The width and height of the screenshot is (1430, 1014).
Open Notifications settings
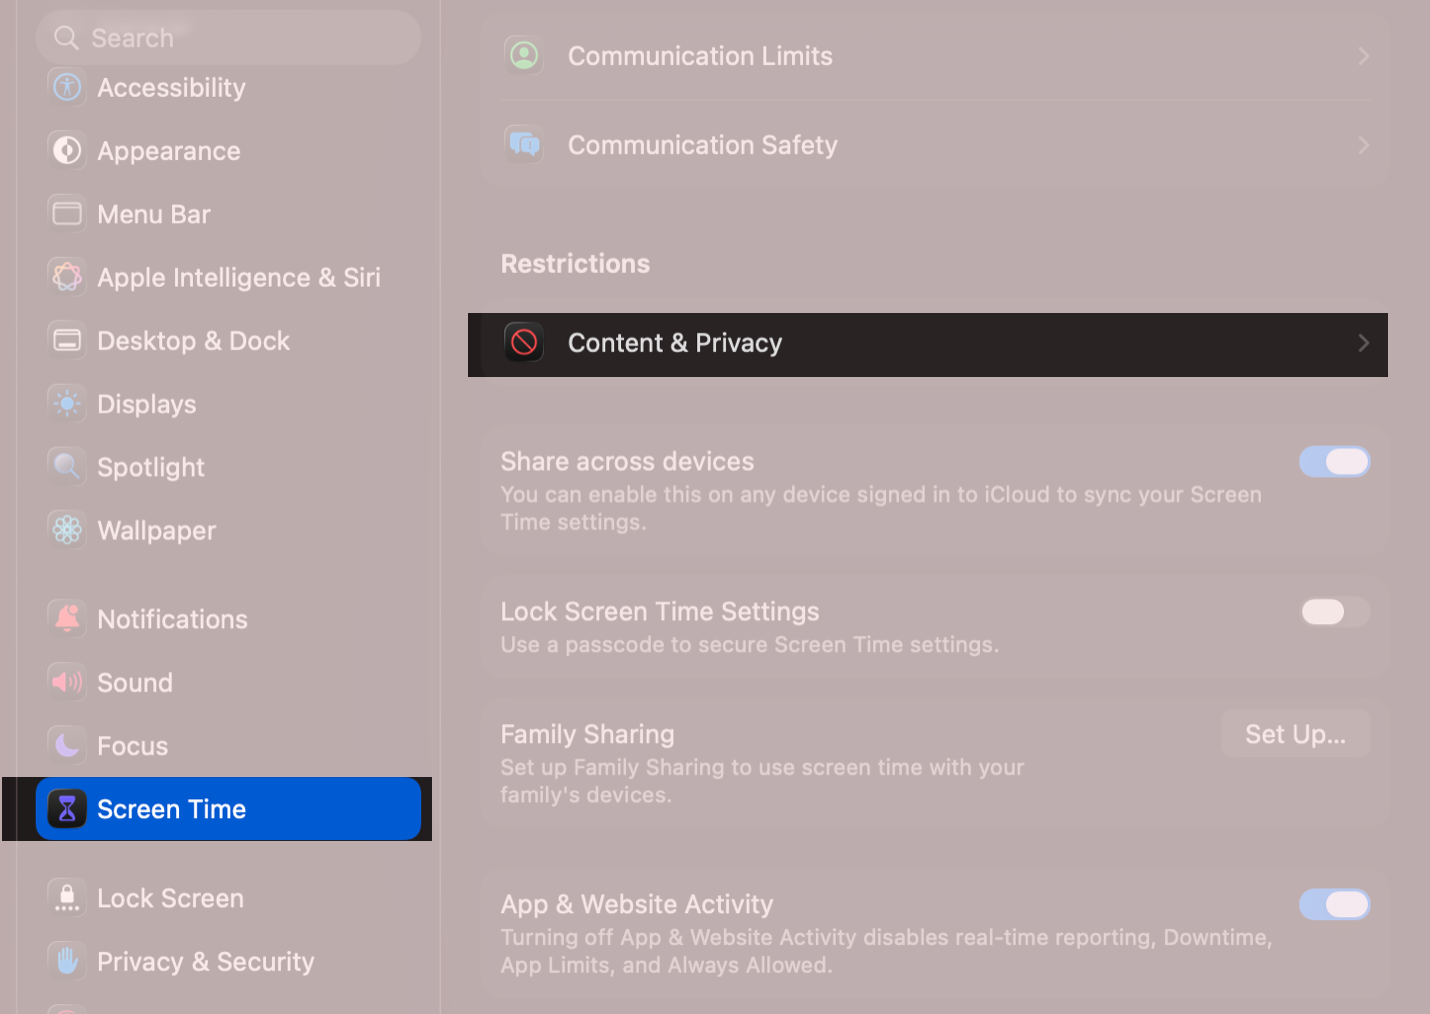tap(172, 618)
